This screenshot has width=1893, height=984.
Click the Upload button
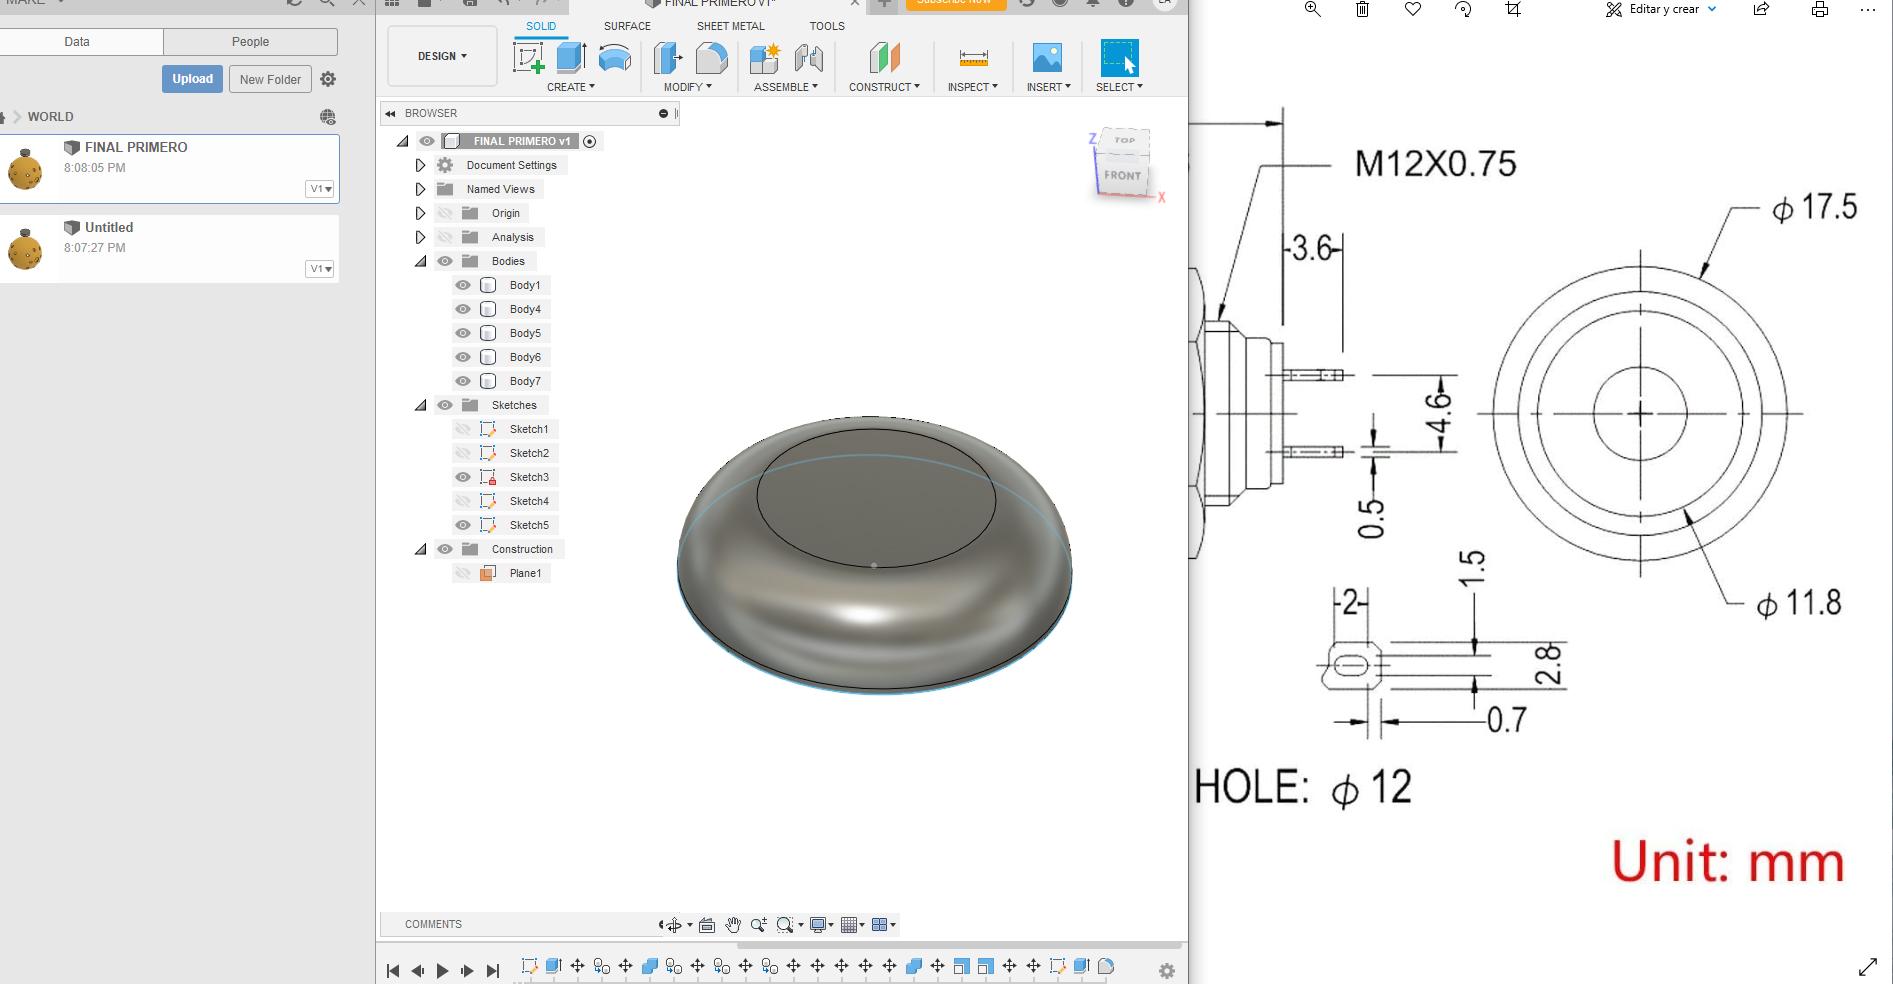tap(192, 79)
